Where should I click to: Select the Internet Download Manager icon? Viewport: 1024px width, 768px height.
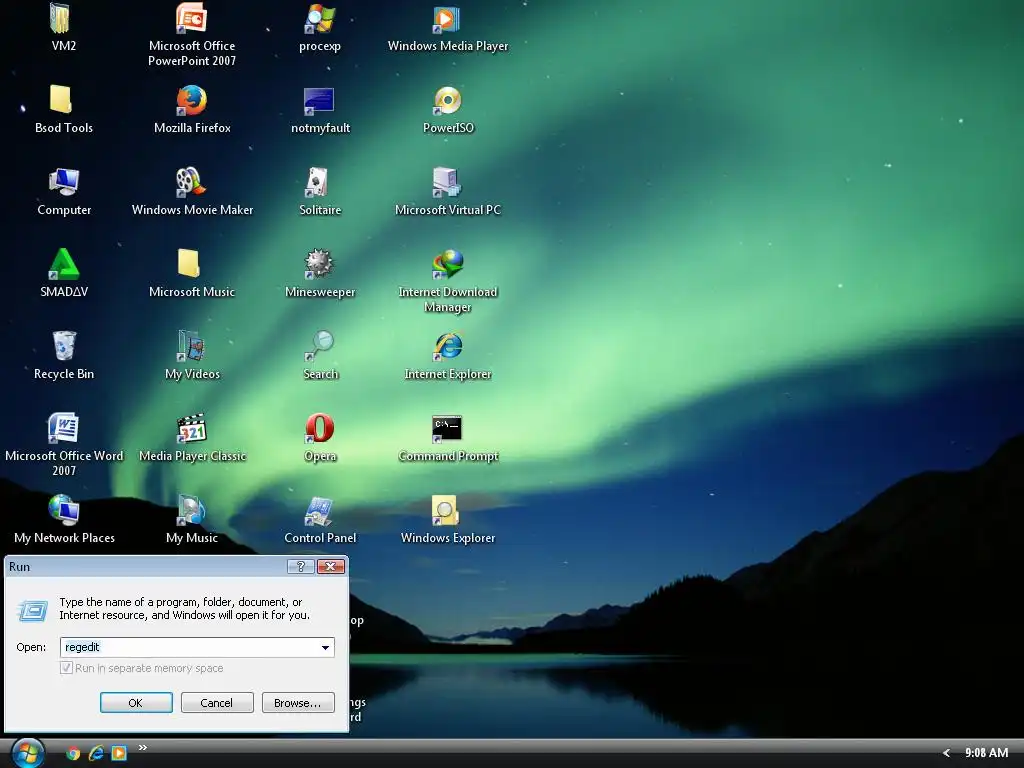(448, 264)
